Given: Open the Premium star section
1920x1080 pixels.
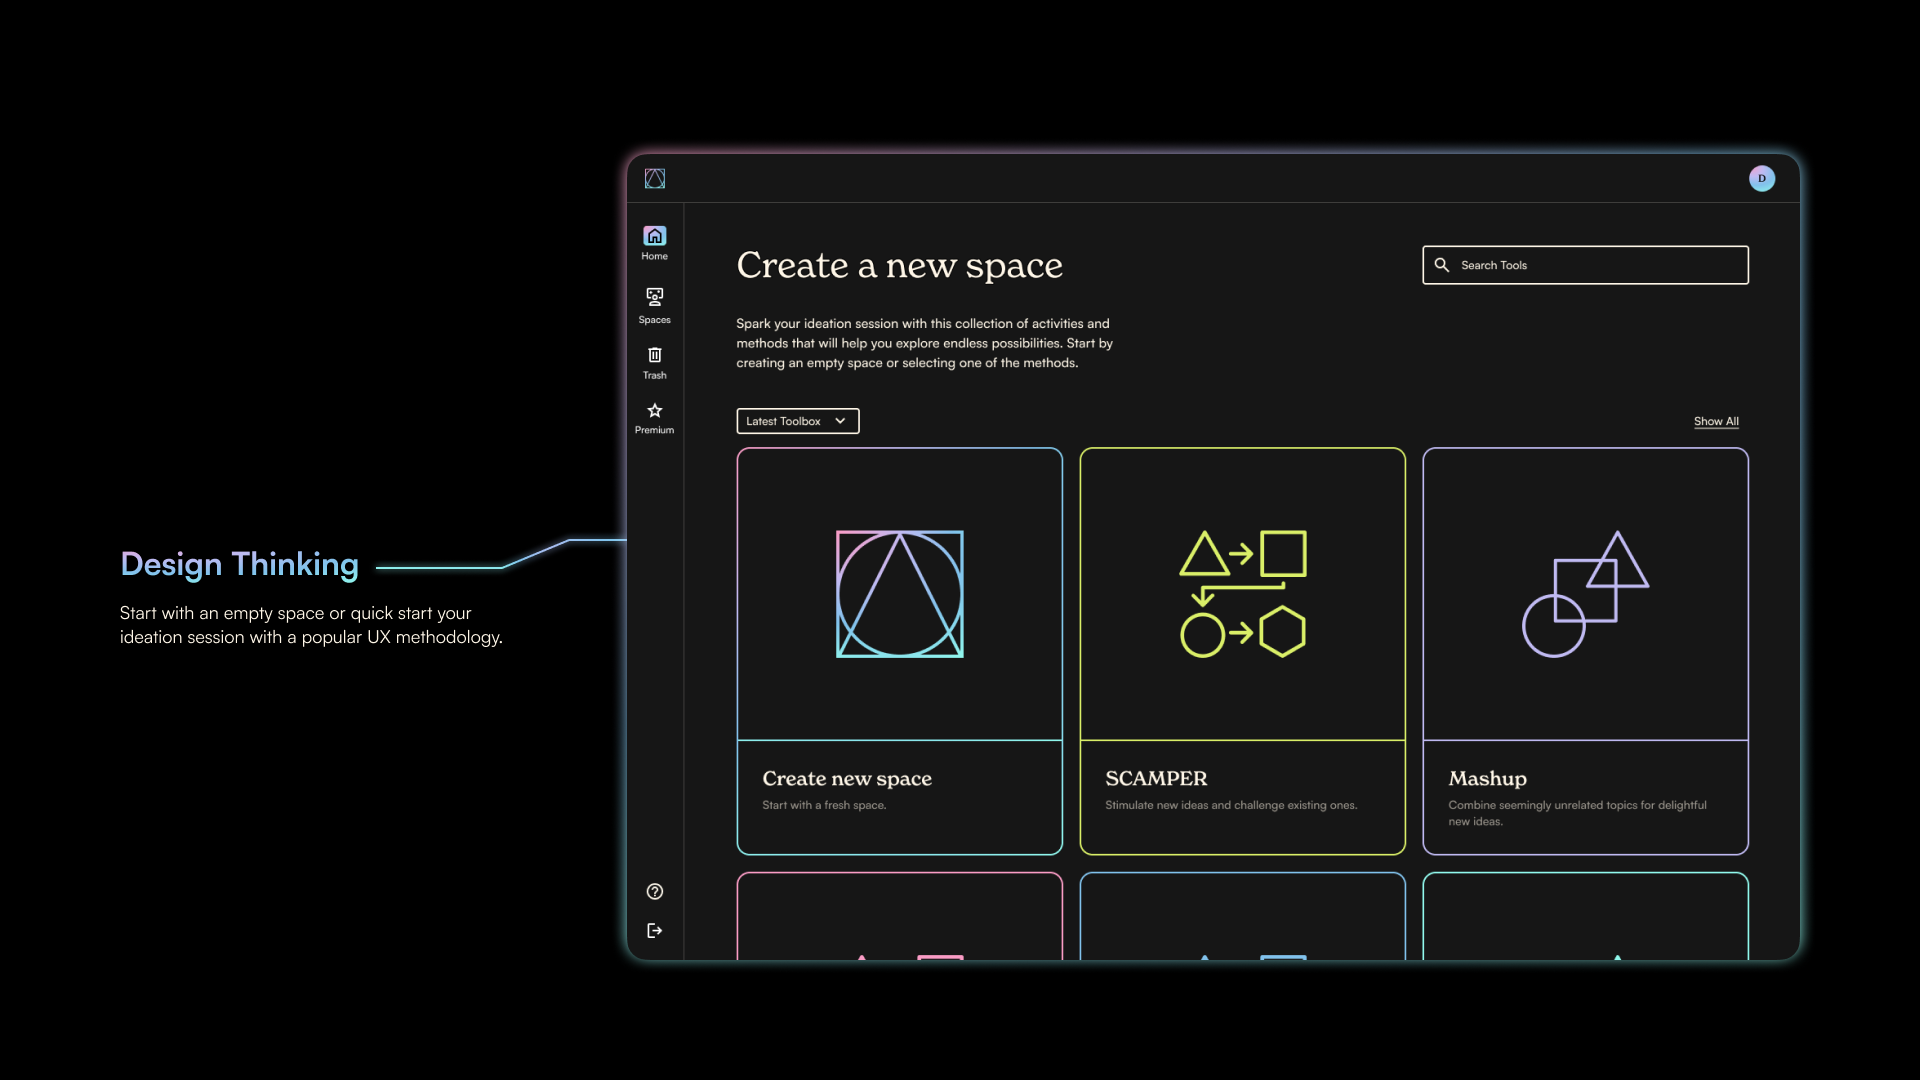Looking at the screenshot, I should coord(655,417).
